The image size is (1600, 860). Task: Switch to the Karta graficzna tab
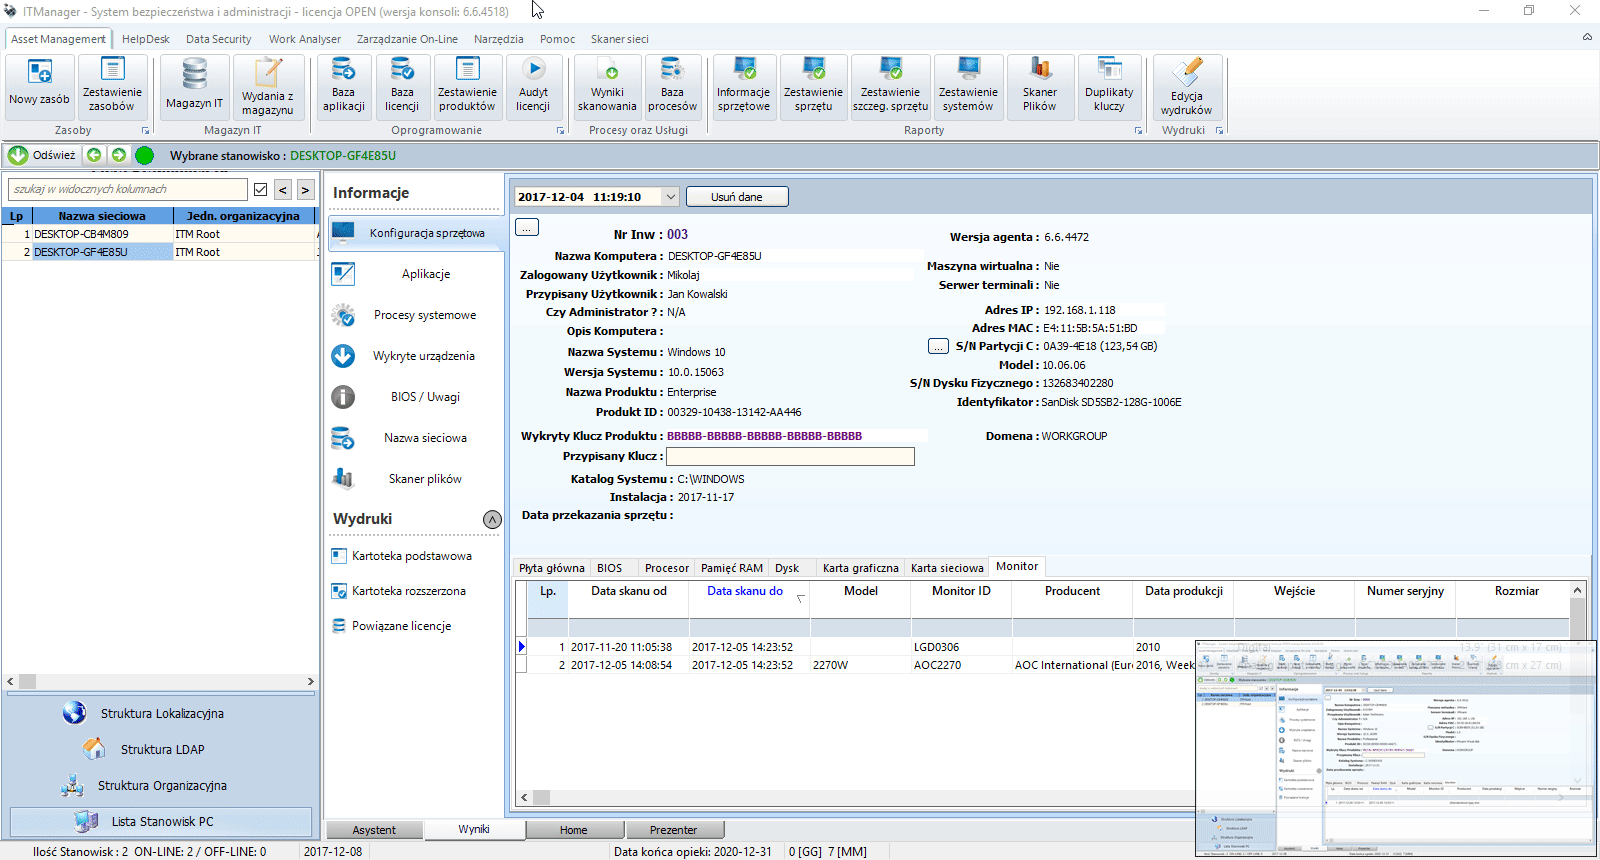(x=860, y=568)
